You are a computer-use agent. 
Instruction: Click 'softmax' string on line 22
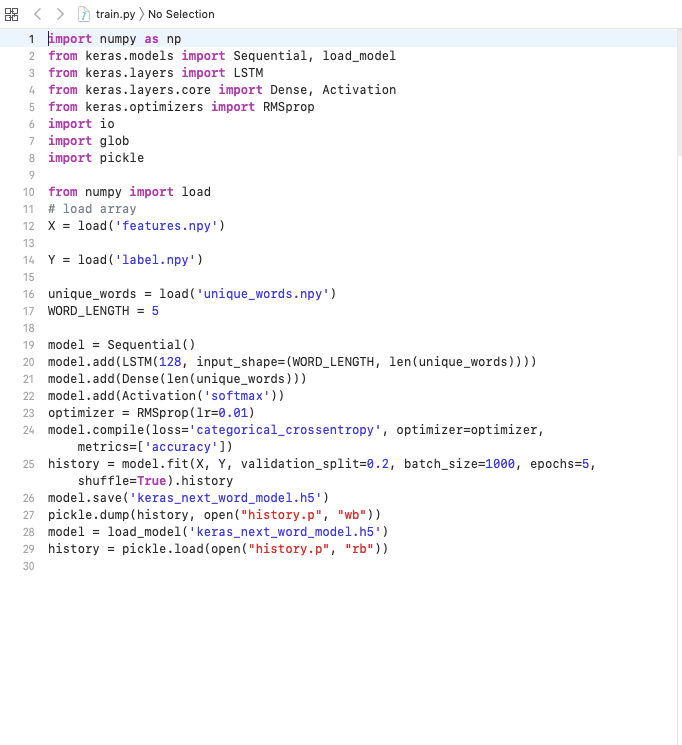click(237, 396)
